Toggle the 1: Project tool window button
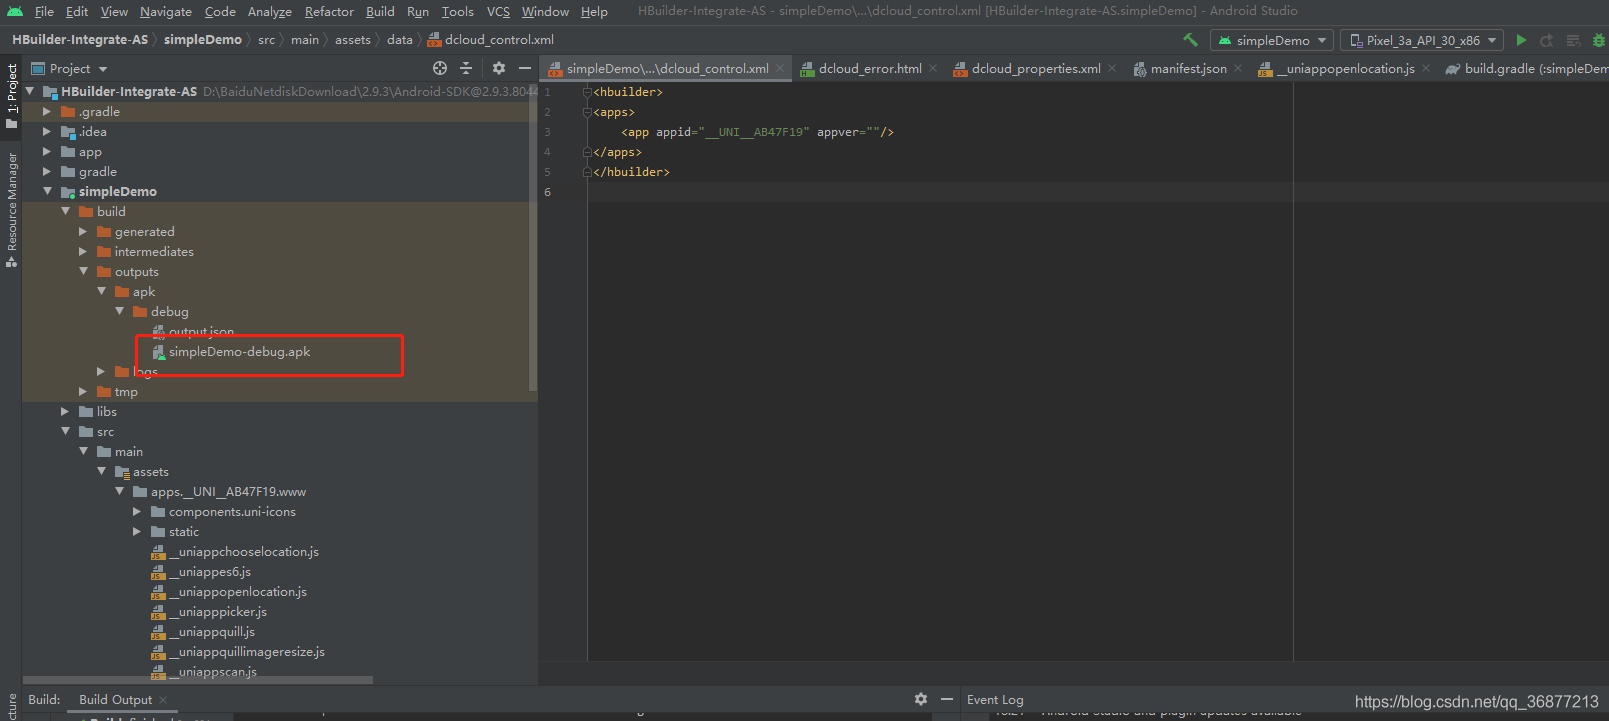 click(x=11, y=96)
